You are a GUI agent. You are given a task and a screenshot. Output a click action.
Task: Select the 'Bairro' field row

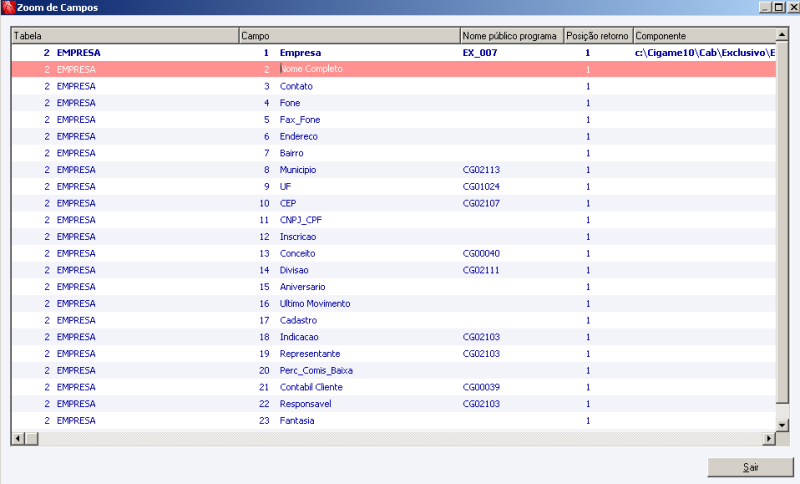393,153
